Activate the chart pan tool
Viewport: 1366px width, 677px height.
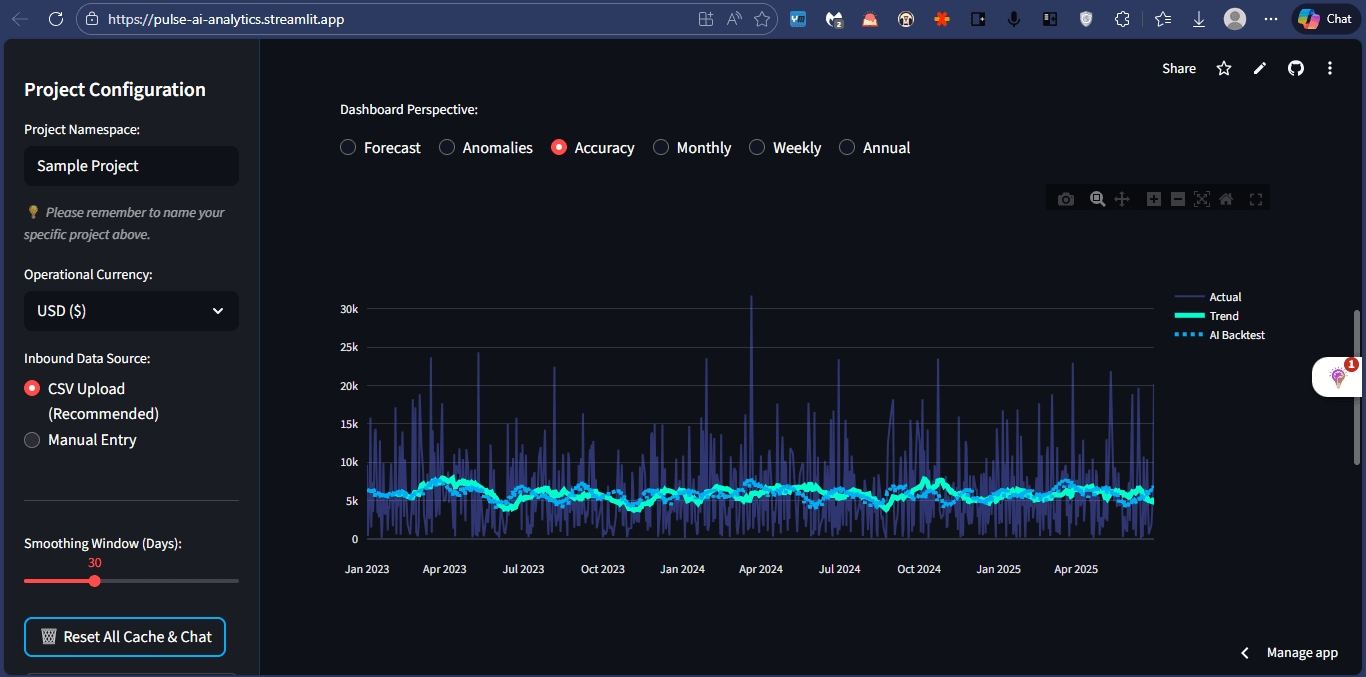1122,199
